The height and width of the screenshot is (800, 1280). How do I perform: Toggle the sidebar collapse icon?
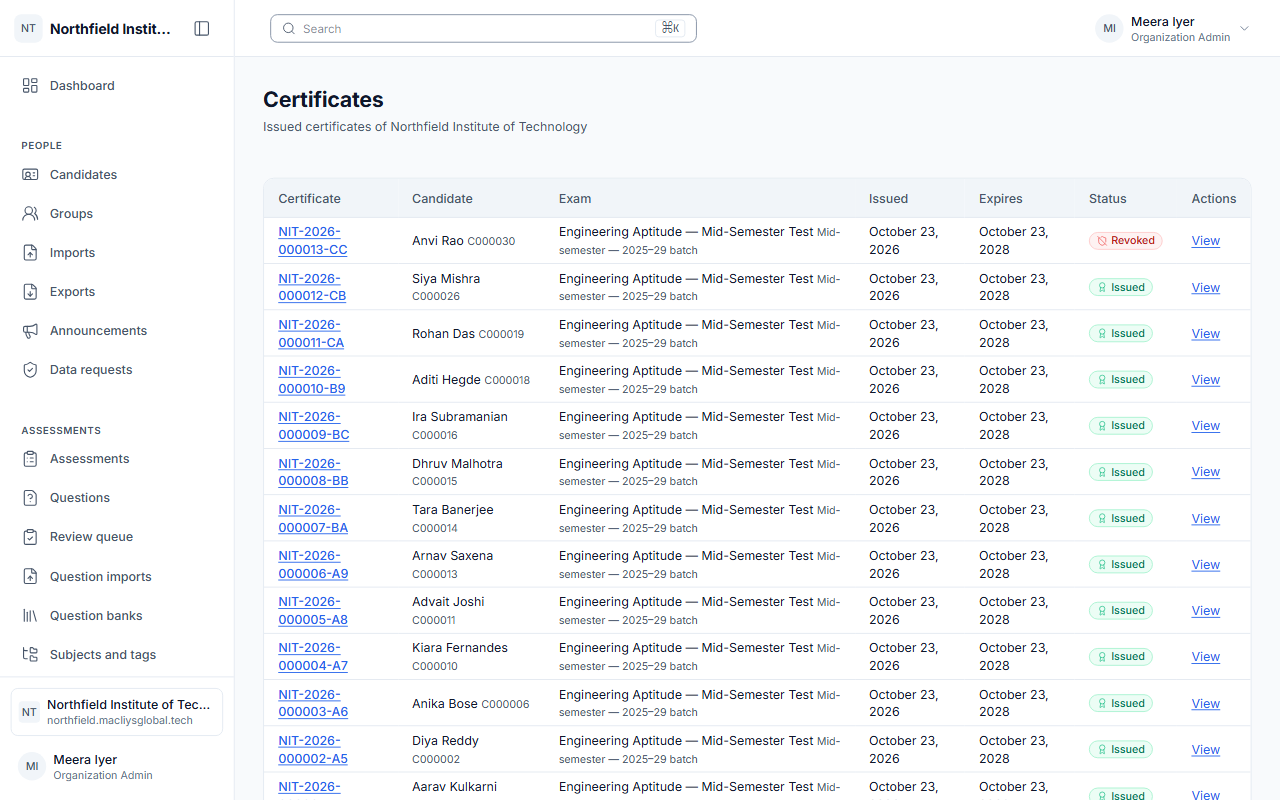(202, 29)
